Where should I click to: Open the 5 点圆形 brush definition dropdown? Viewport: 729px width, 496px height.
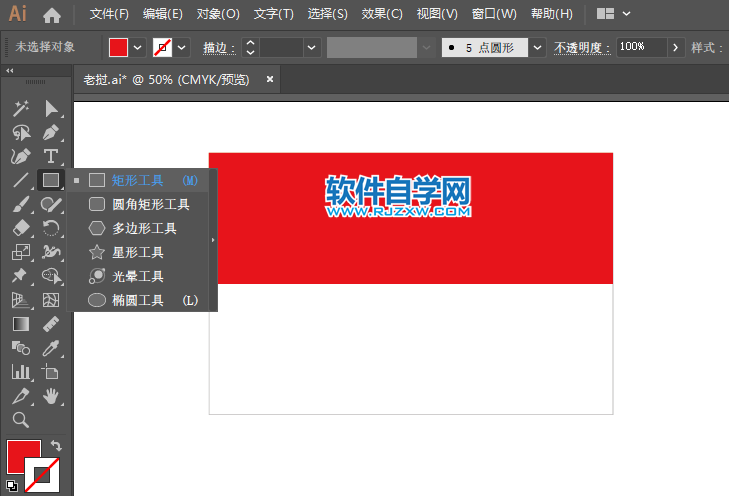(x=538, y=47)
